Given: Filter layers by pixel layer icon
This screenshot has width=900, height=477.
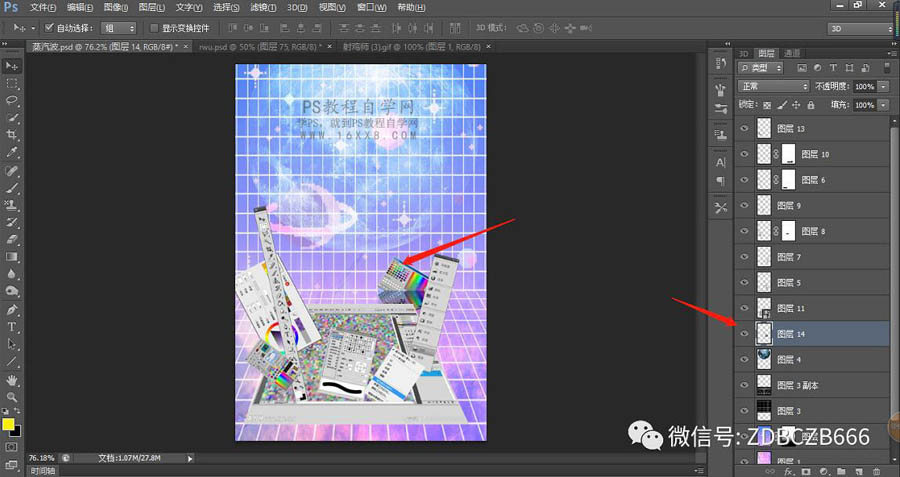Looking at the screenshot, I should pos(802,68).
